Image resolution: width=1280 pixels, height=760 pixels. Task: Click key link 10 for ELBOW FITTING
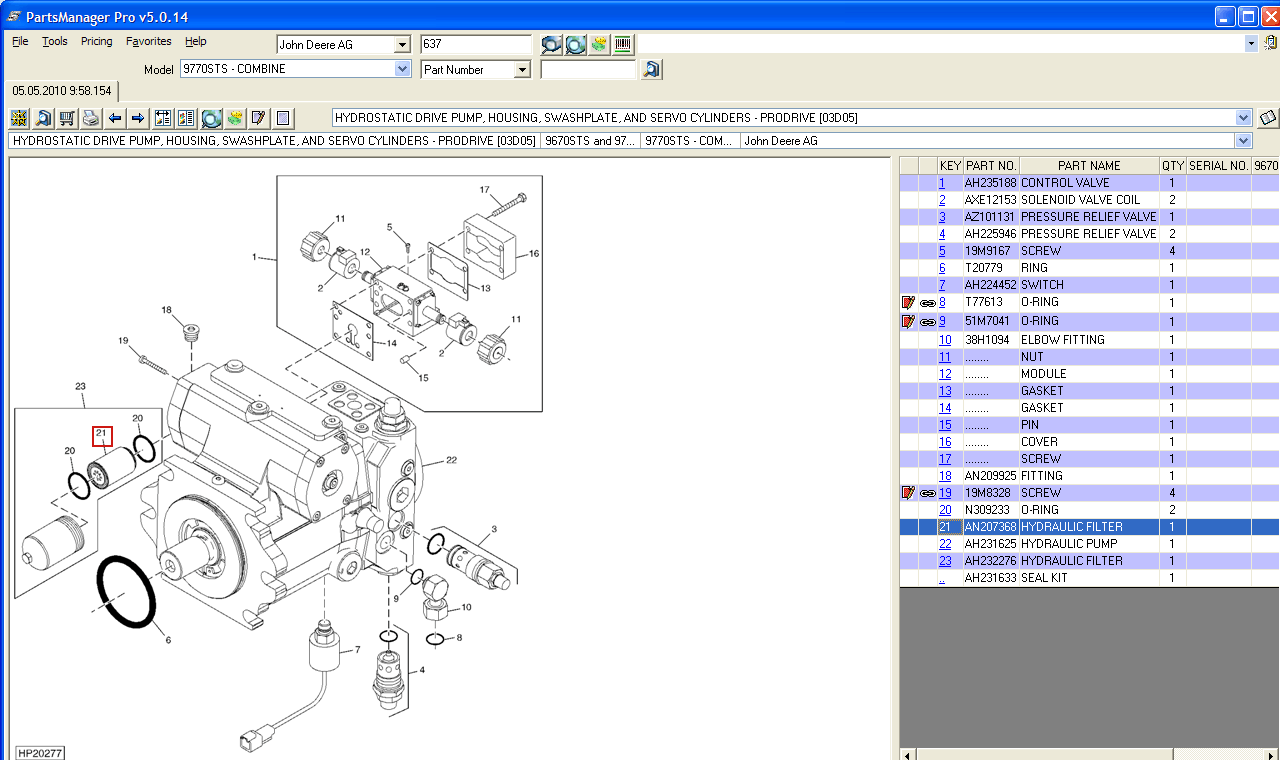pyautogui.click(x=945, y=340)
